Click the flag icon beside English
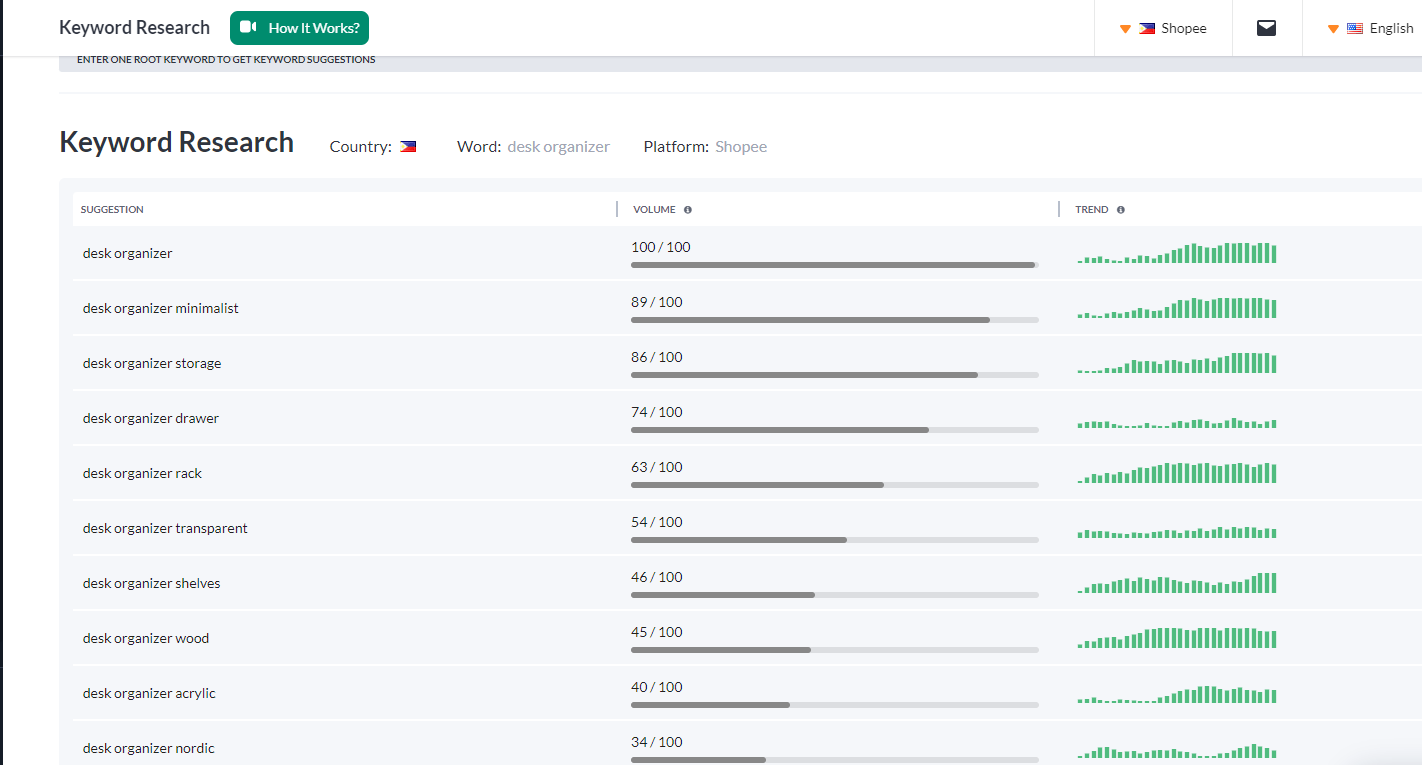Viewport: 1422px width, 765px height. 1355,28
